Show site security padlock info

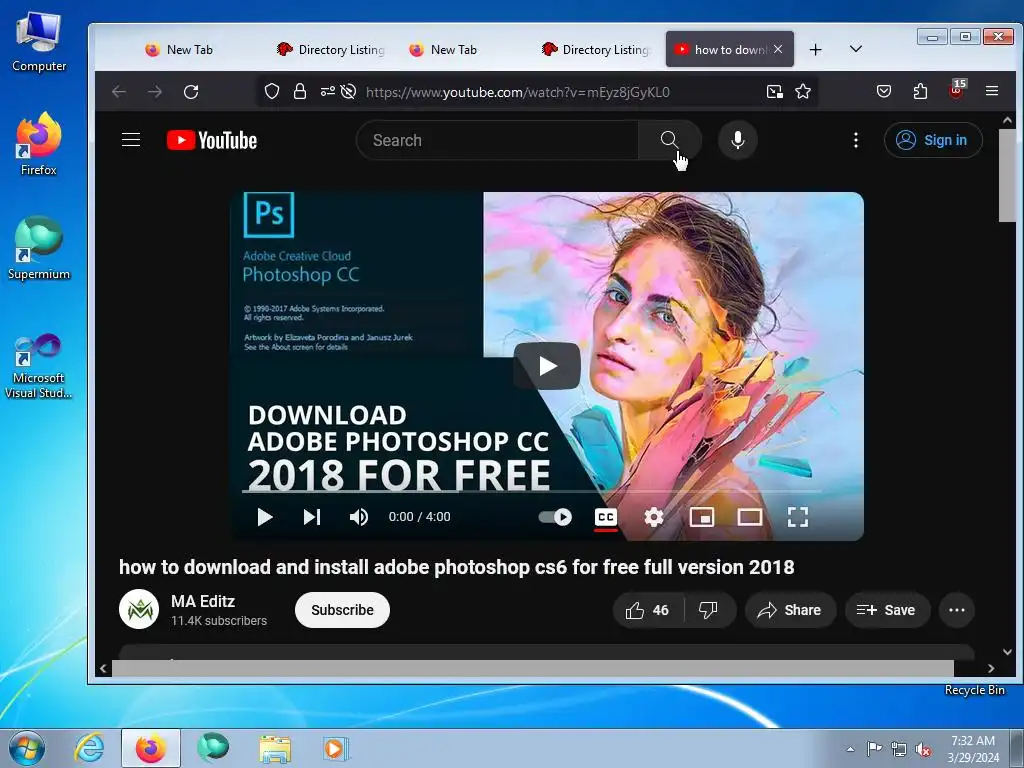[x=300, y=91]
